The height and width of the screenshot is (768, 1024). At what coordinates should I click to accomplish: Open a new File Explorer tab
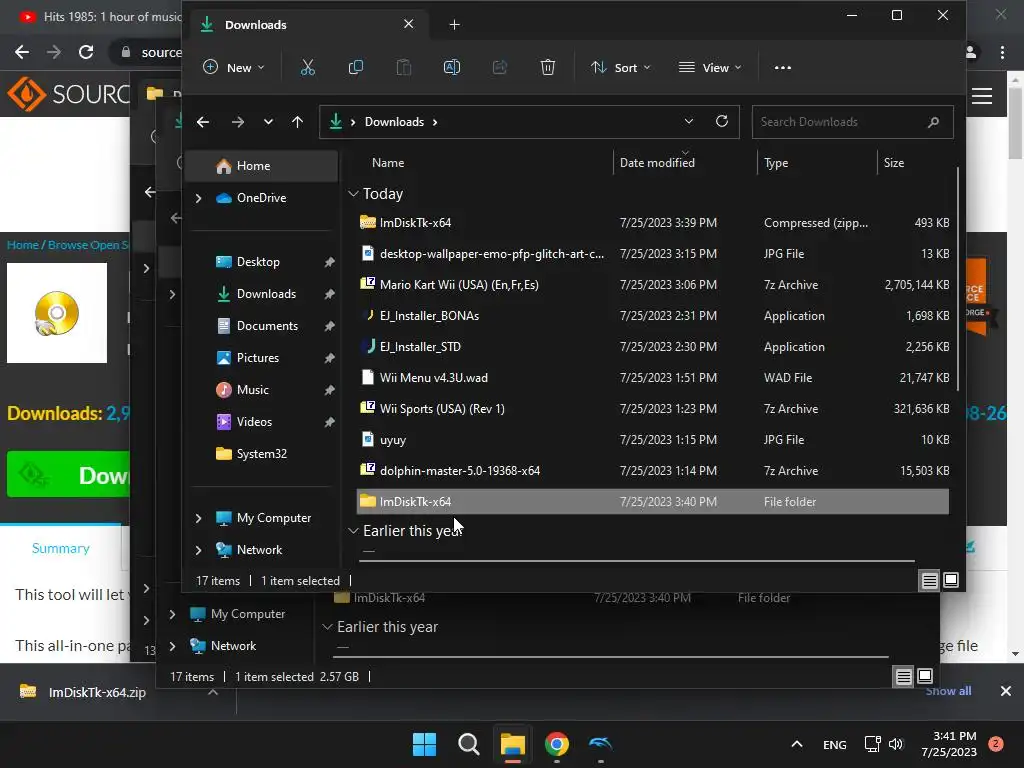click(x=455, y=25)
